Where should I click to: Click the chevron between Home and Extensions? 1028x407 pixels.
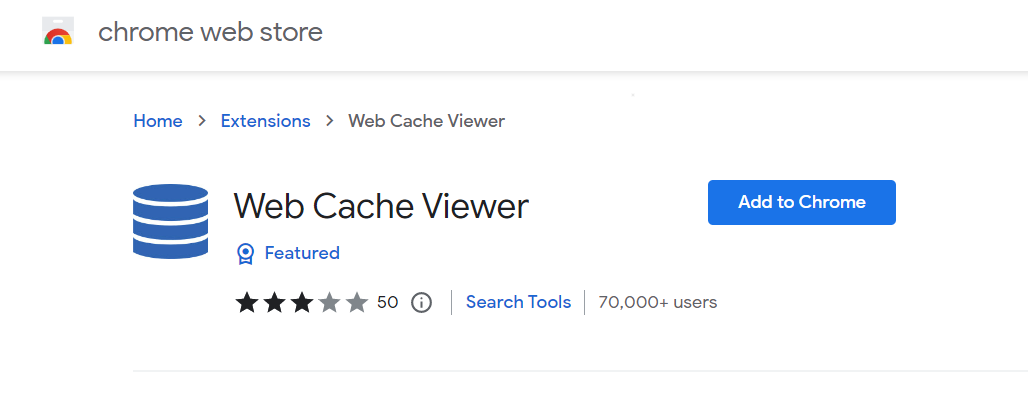[x=202, y=121]
